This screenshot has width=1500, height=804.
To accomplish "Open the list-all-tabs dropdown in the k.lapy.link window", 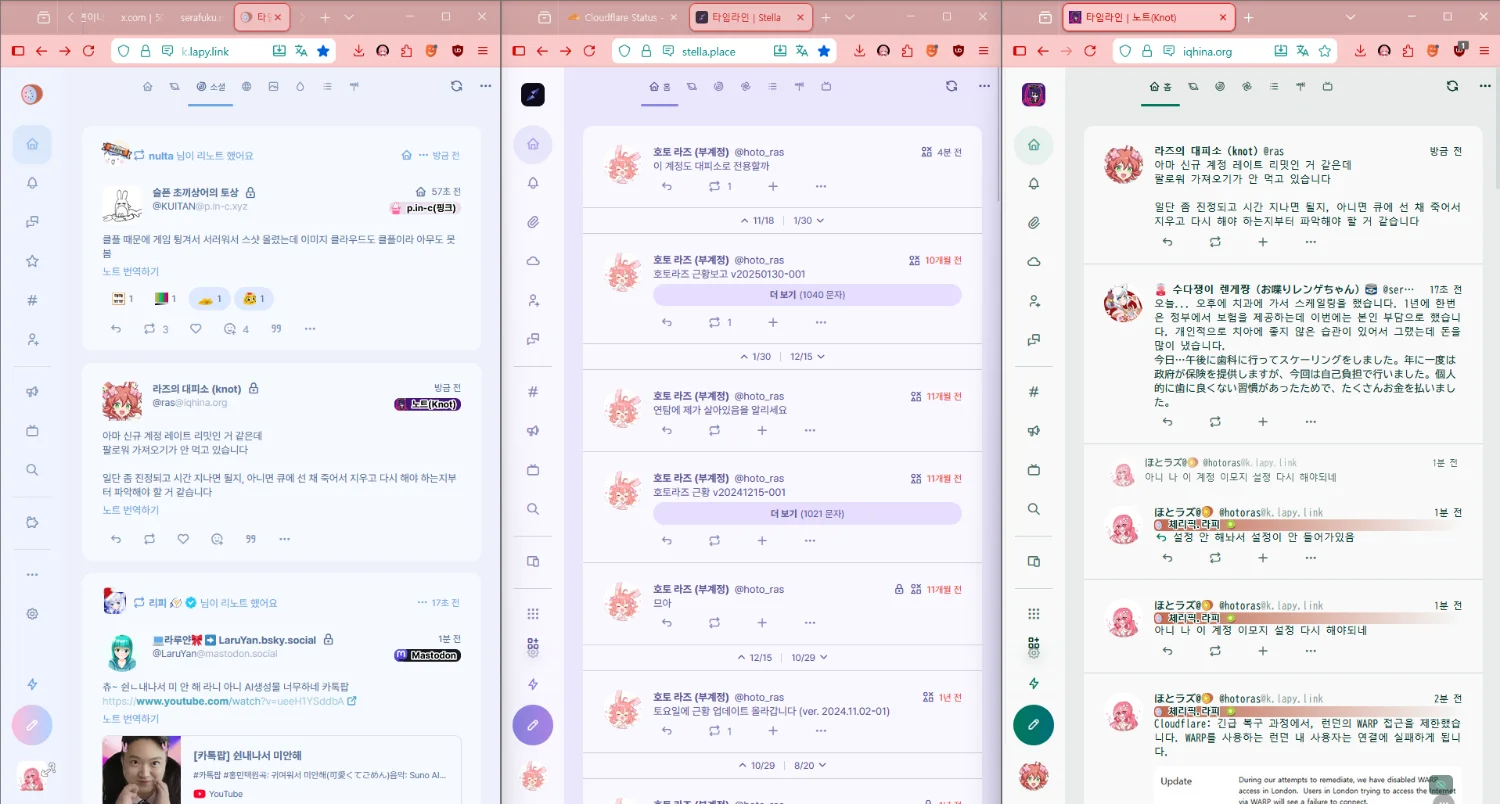I will (x=349, y=18).
